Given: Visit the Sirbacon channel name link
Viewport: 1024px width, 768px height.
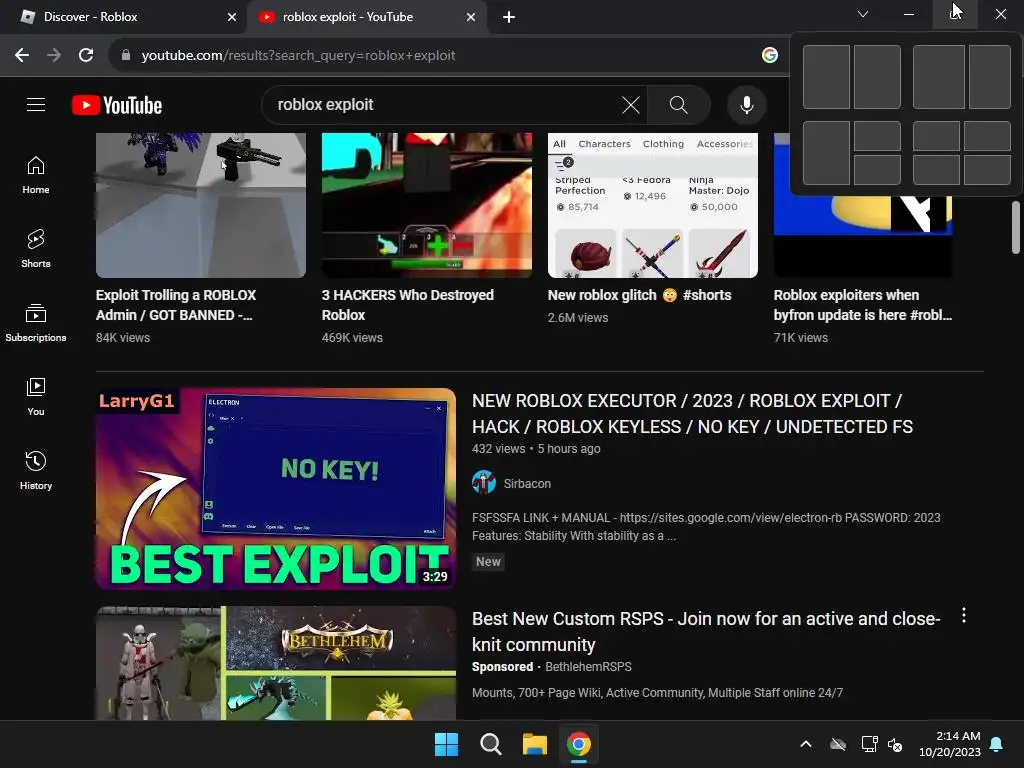Looking at the screenshot, I should pyautogui.click(x=527, y=484).
